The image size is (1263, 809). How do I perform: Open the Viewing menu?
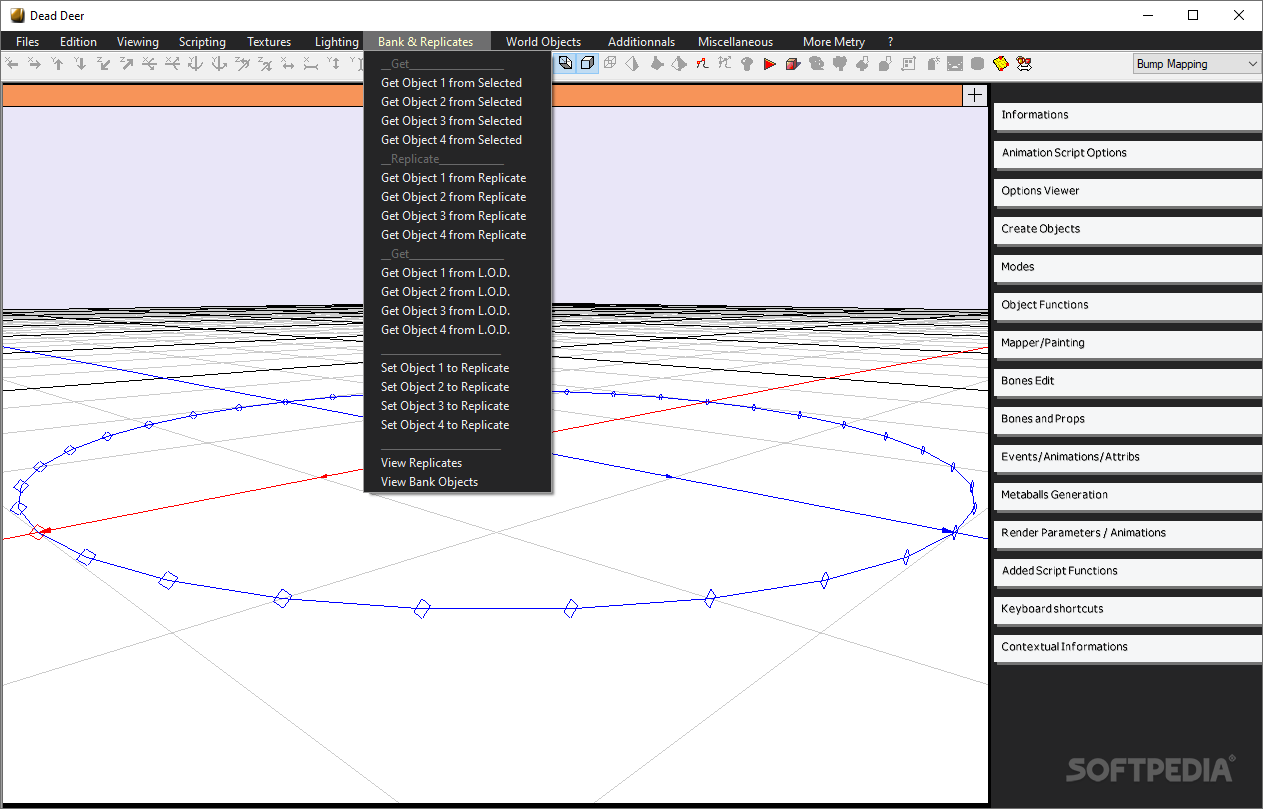click(137, 42)
